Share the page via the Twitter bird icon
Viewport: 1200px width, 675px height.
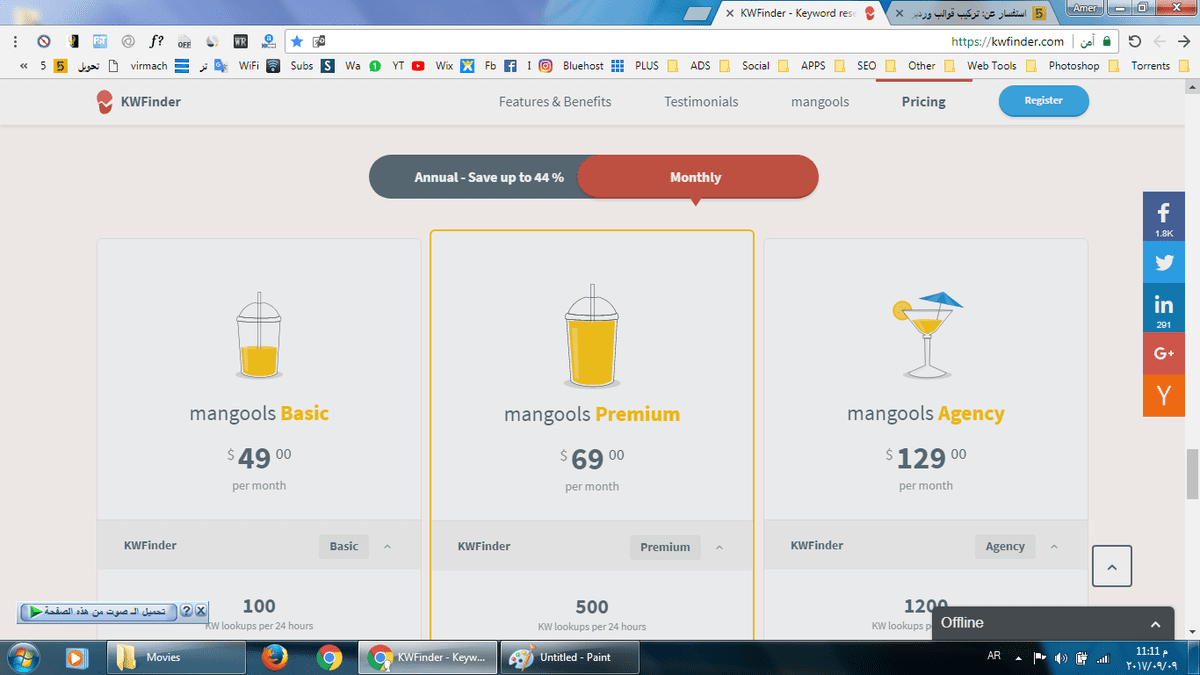1164,263
